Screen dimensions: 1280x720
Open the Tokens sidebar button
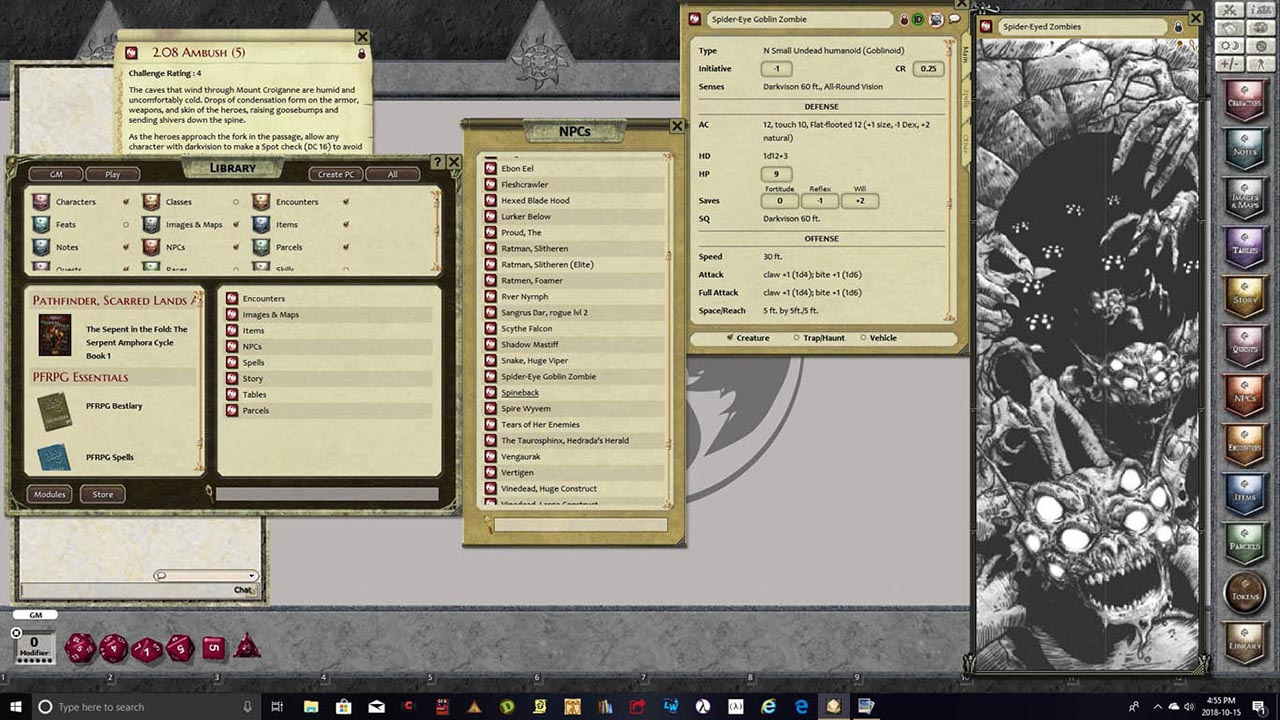click(x=1245, y=592)
